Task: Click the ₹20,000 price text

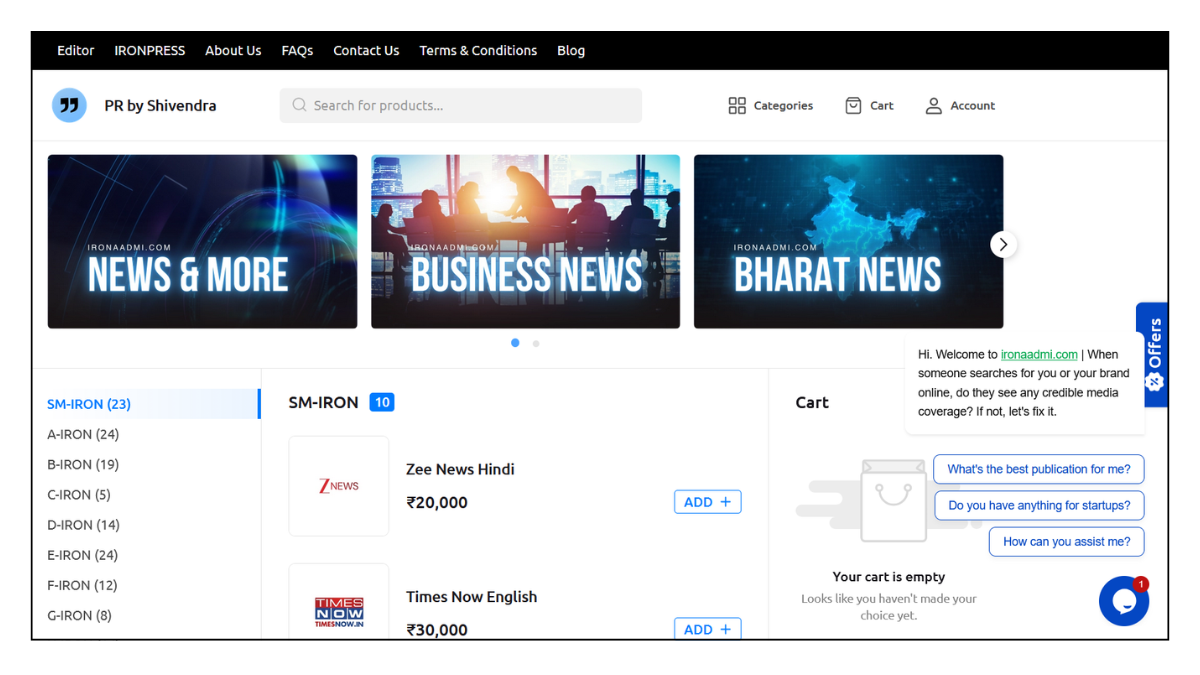Action: pyautogui.click(x=437, y=502)
